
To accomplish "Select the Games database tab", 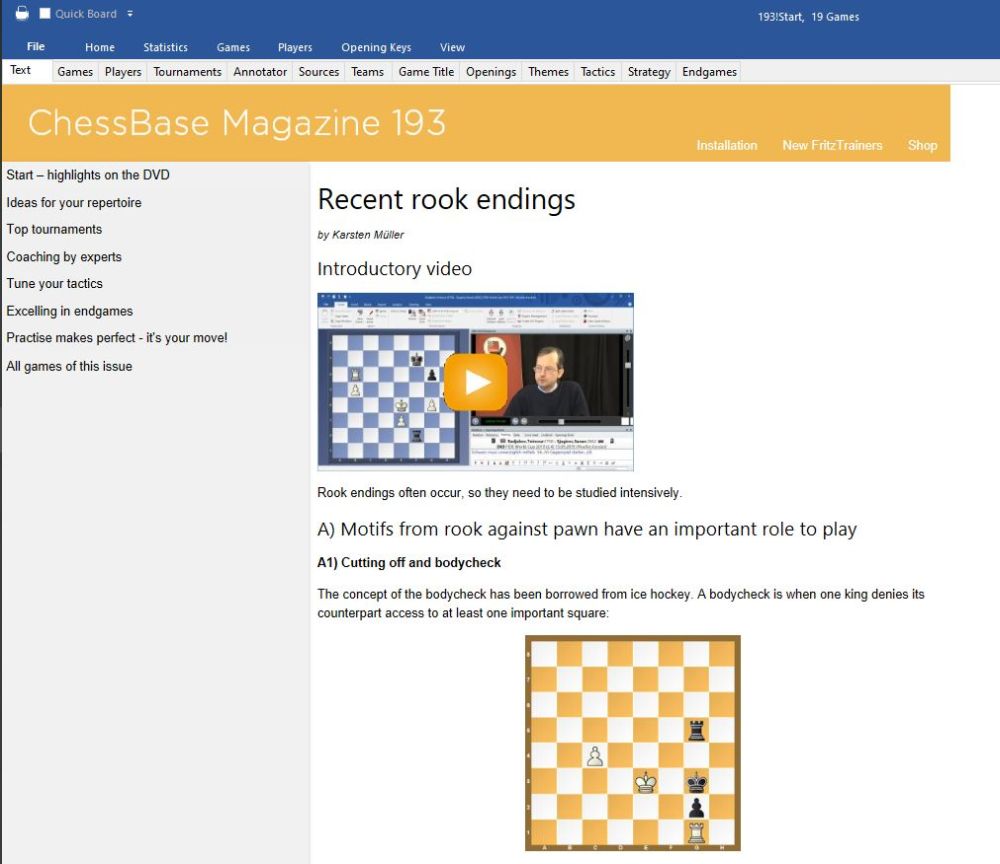I will (75, 71).
